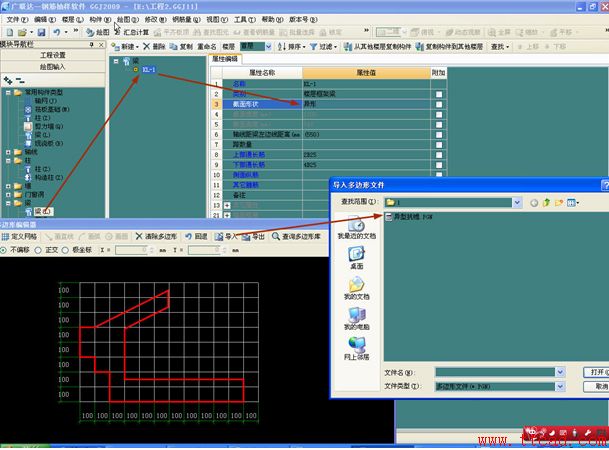The height and width of the screenshot is (450, 609).
Task: Open the 查找范围 folder dropdown
Action: [x=517, y=203]
